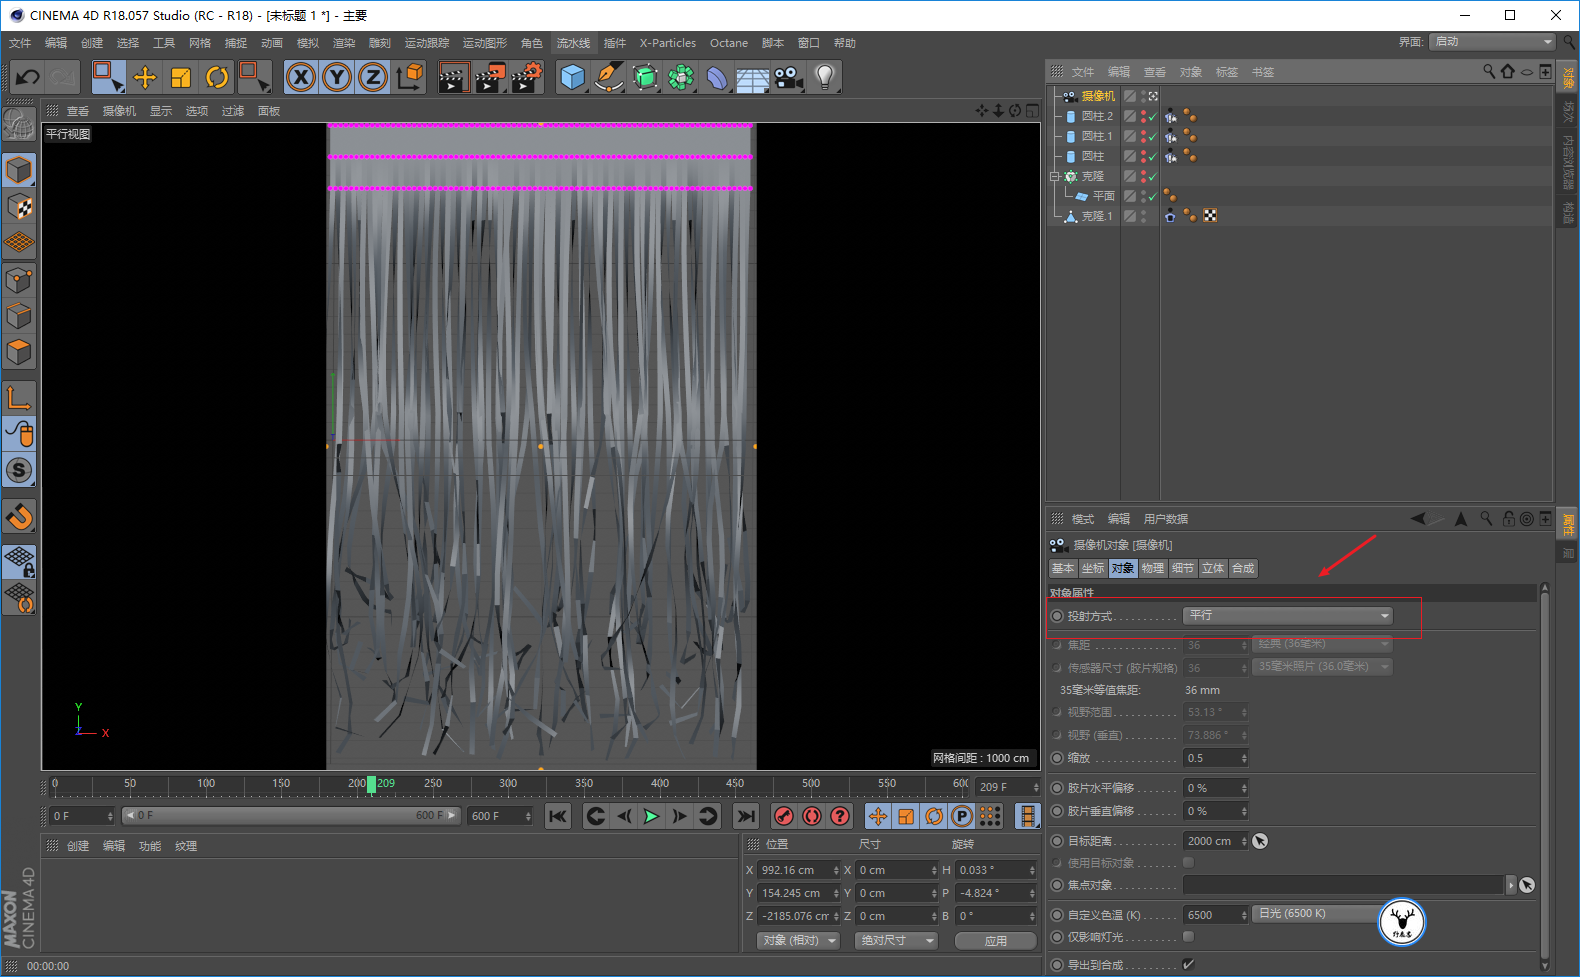Image resolution: width=1580 pixels, height=977 pixels.
Task: Toggle X axis lock
Action: [x=301, y=77]
